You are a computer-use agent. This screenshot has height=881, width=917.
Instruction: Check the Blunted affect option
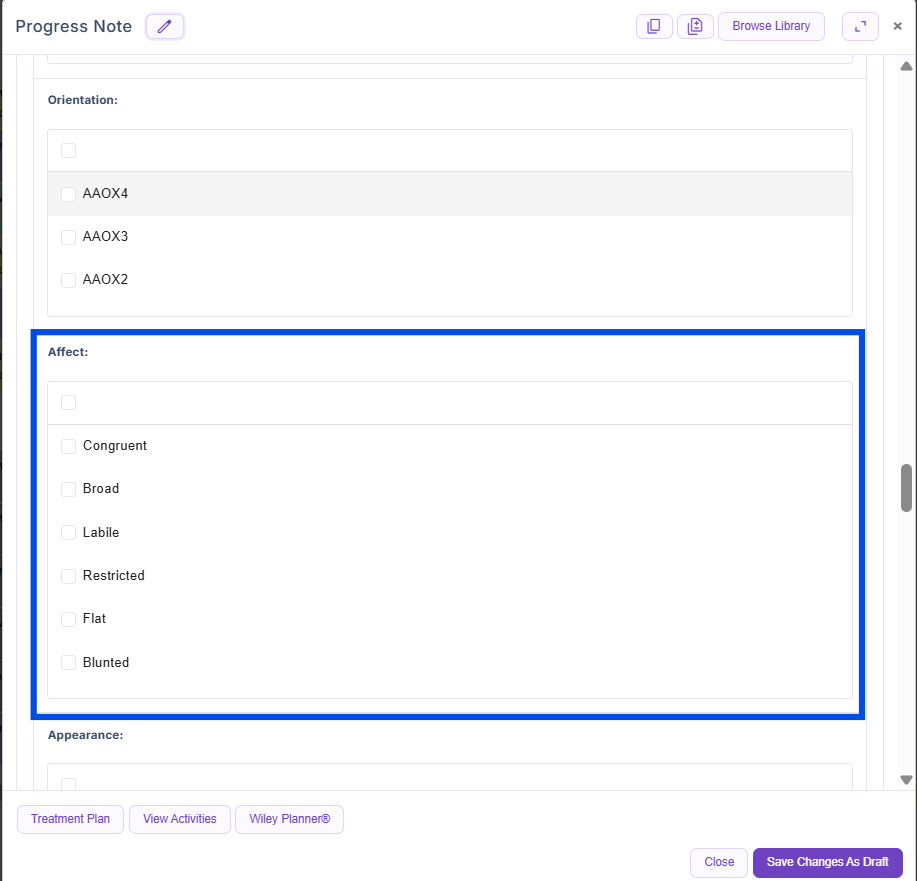[x=69, y=662]
